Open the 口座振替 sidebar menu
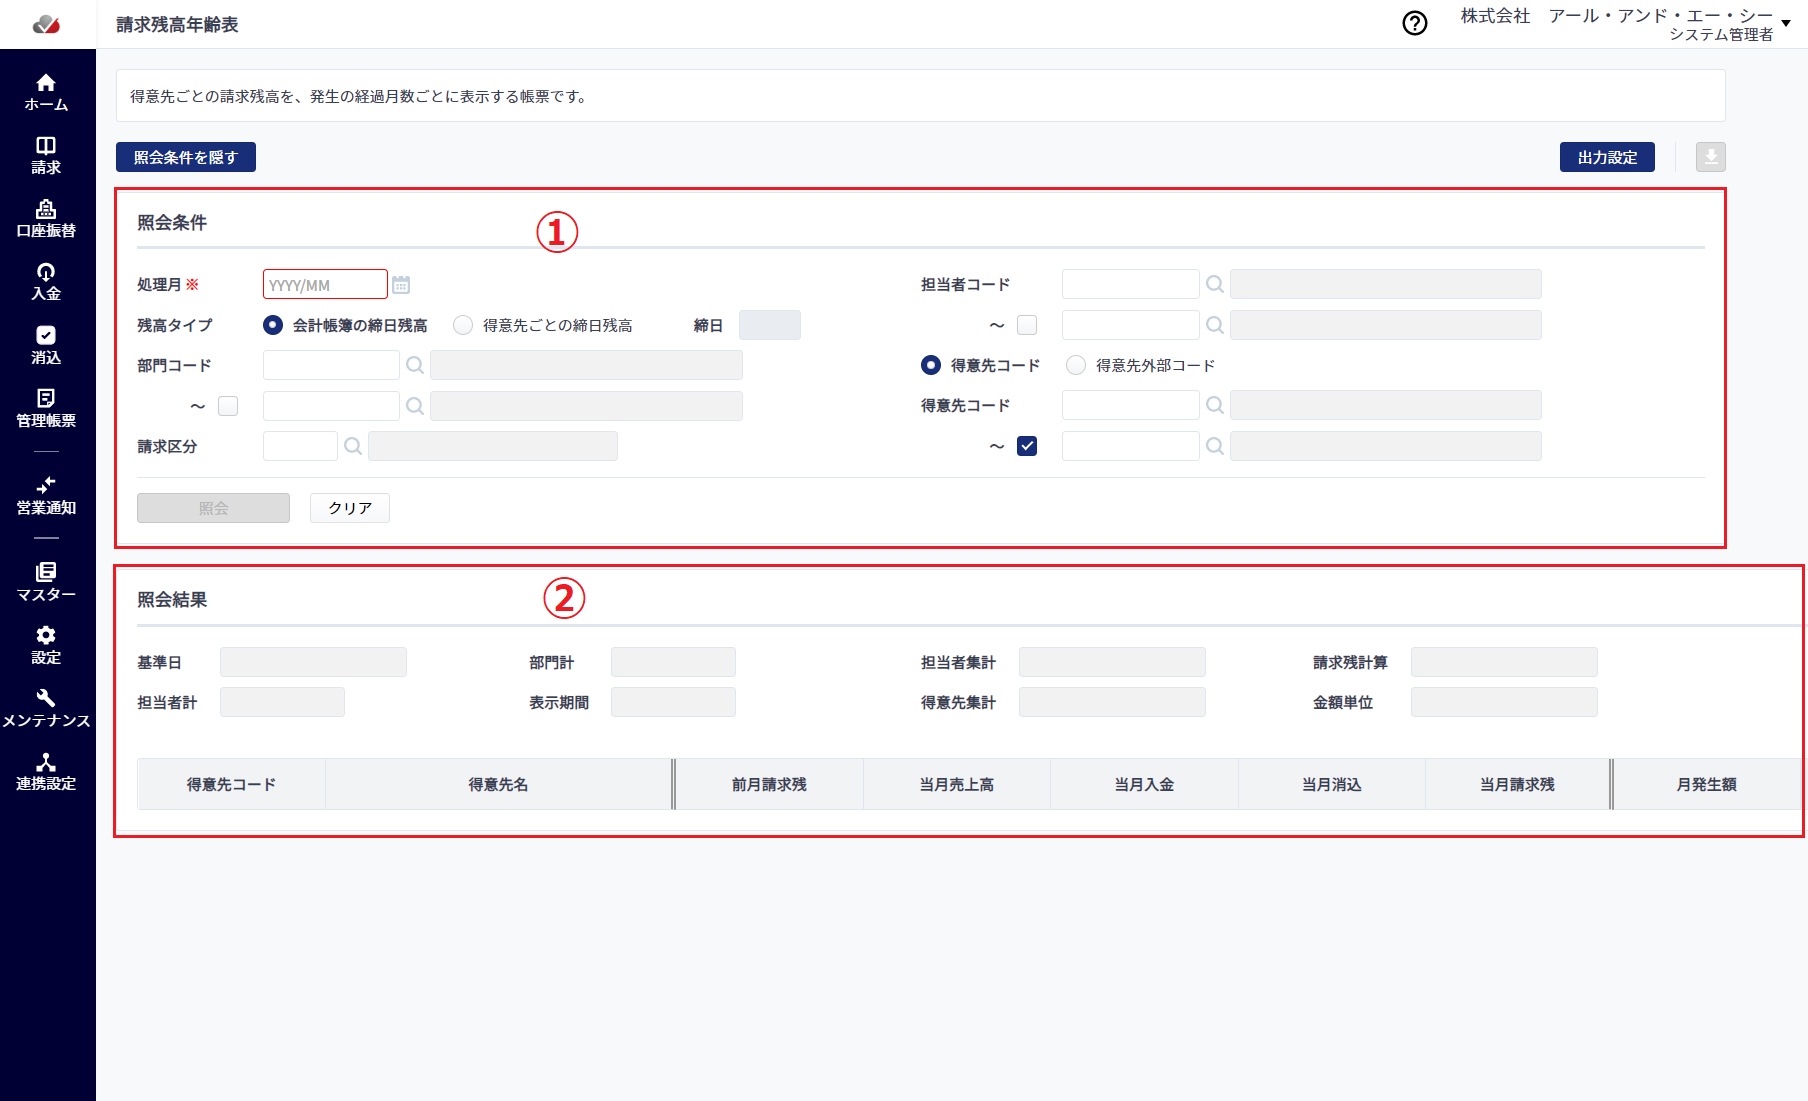The width and height of the screenshot is (1808, 1101). (46, 219)
